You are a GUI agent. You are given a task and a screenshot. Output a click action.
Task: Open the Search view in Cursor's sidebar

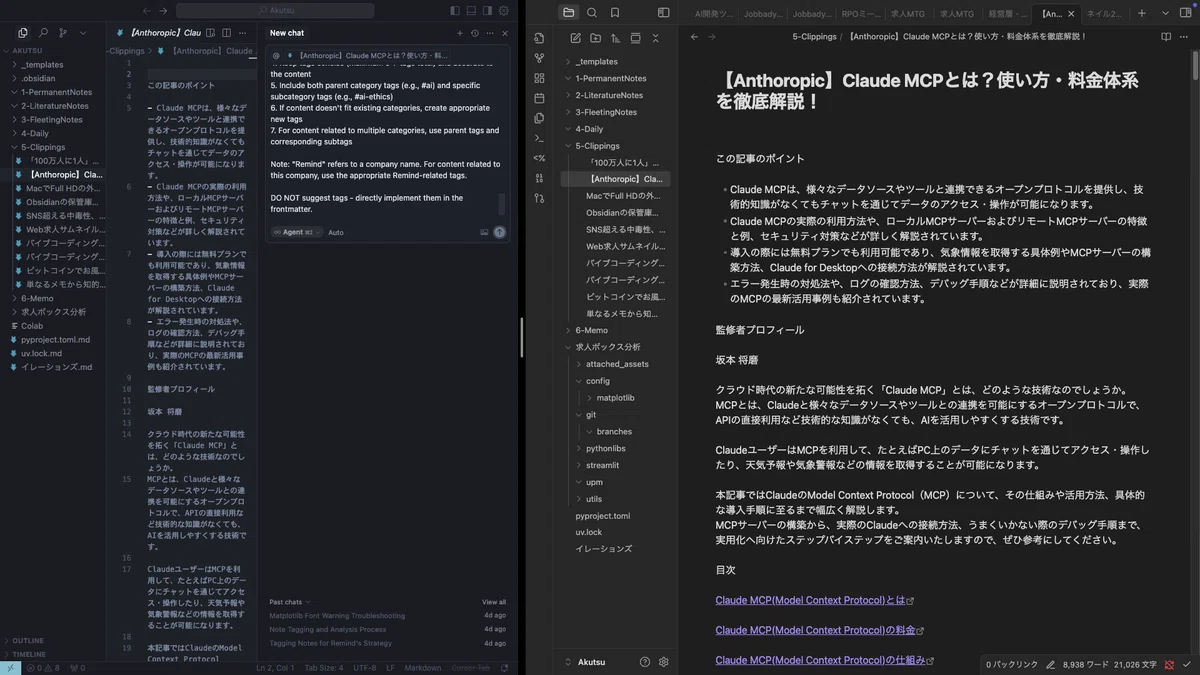(x=43, y=33)
